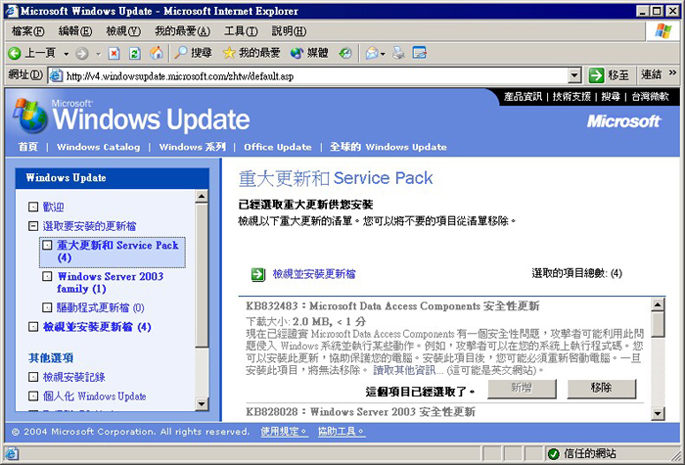Open 個人化 Windows Update link
Viewport: 685px width, 465px height.
(94, 396)
